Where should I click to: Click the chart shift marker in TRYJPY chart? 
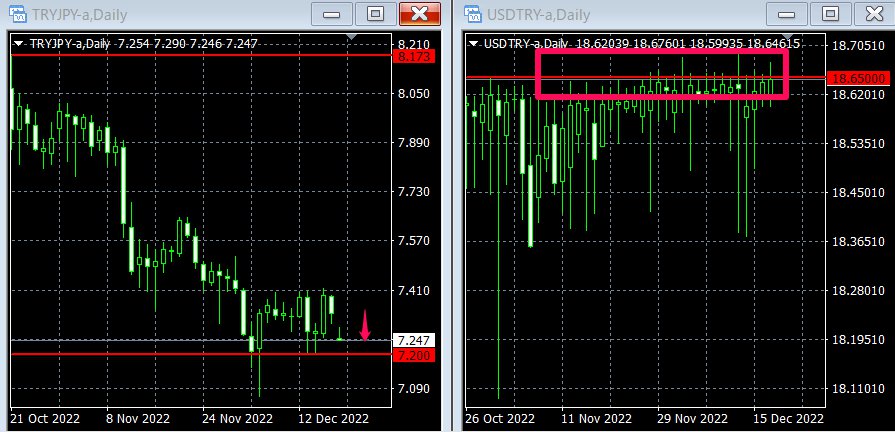[x=352, y=37]
